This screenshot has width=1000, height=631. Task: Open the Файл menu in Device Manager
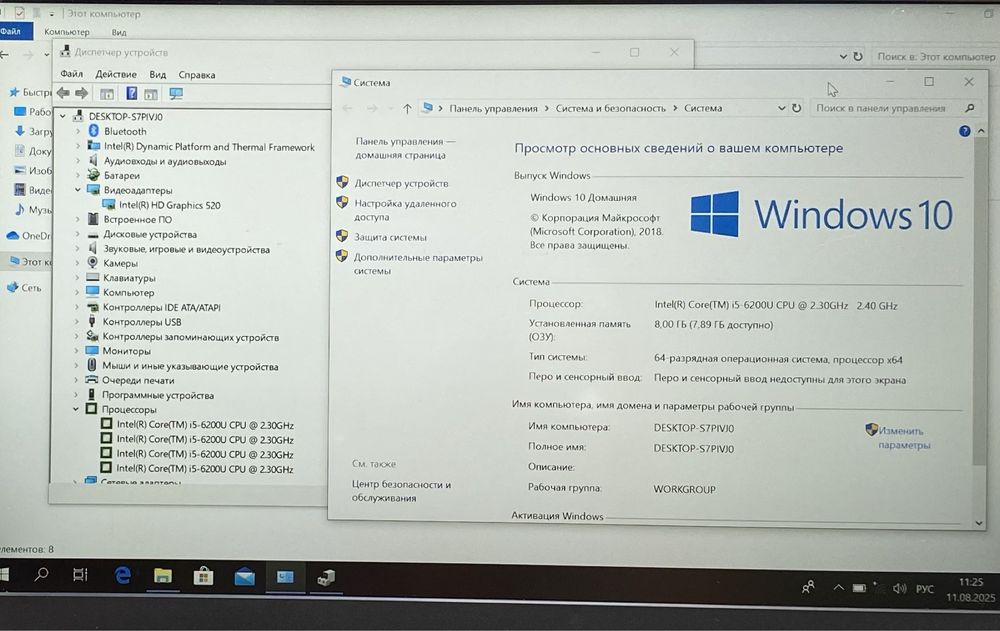tap(71, 74)
